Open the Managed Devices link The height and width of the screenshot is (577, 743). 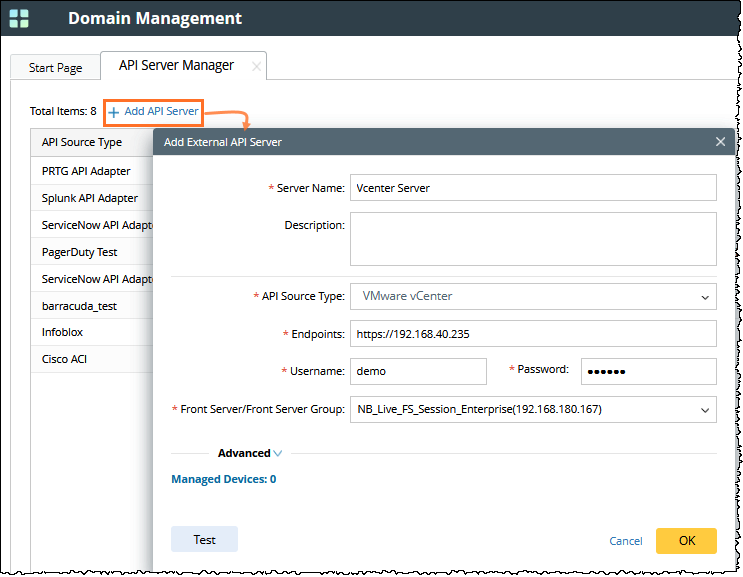223,479
